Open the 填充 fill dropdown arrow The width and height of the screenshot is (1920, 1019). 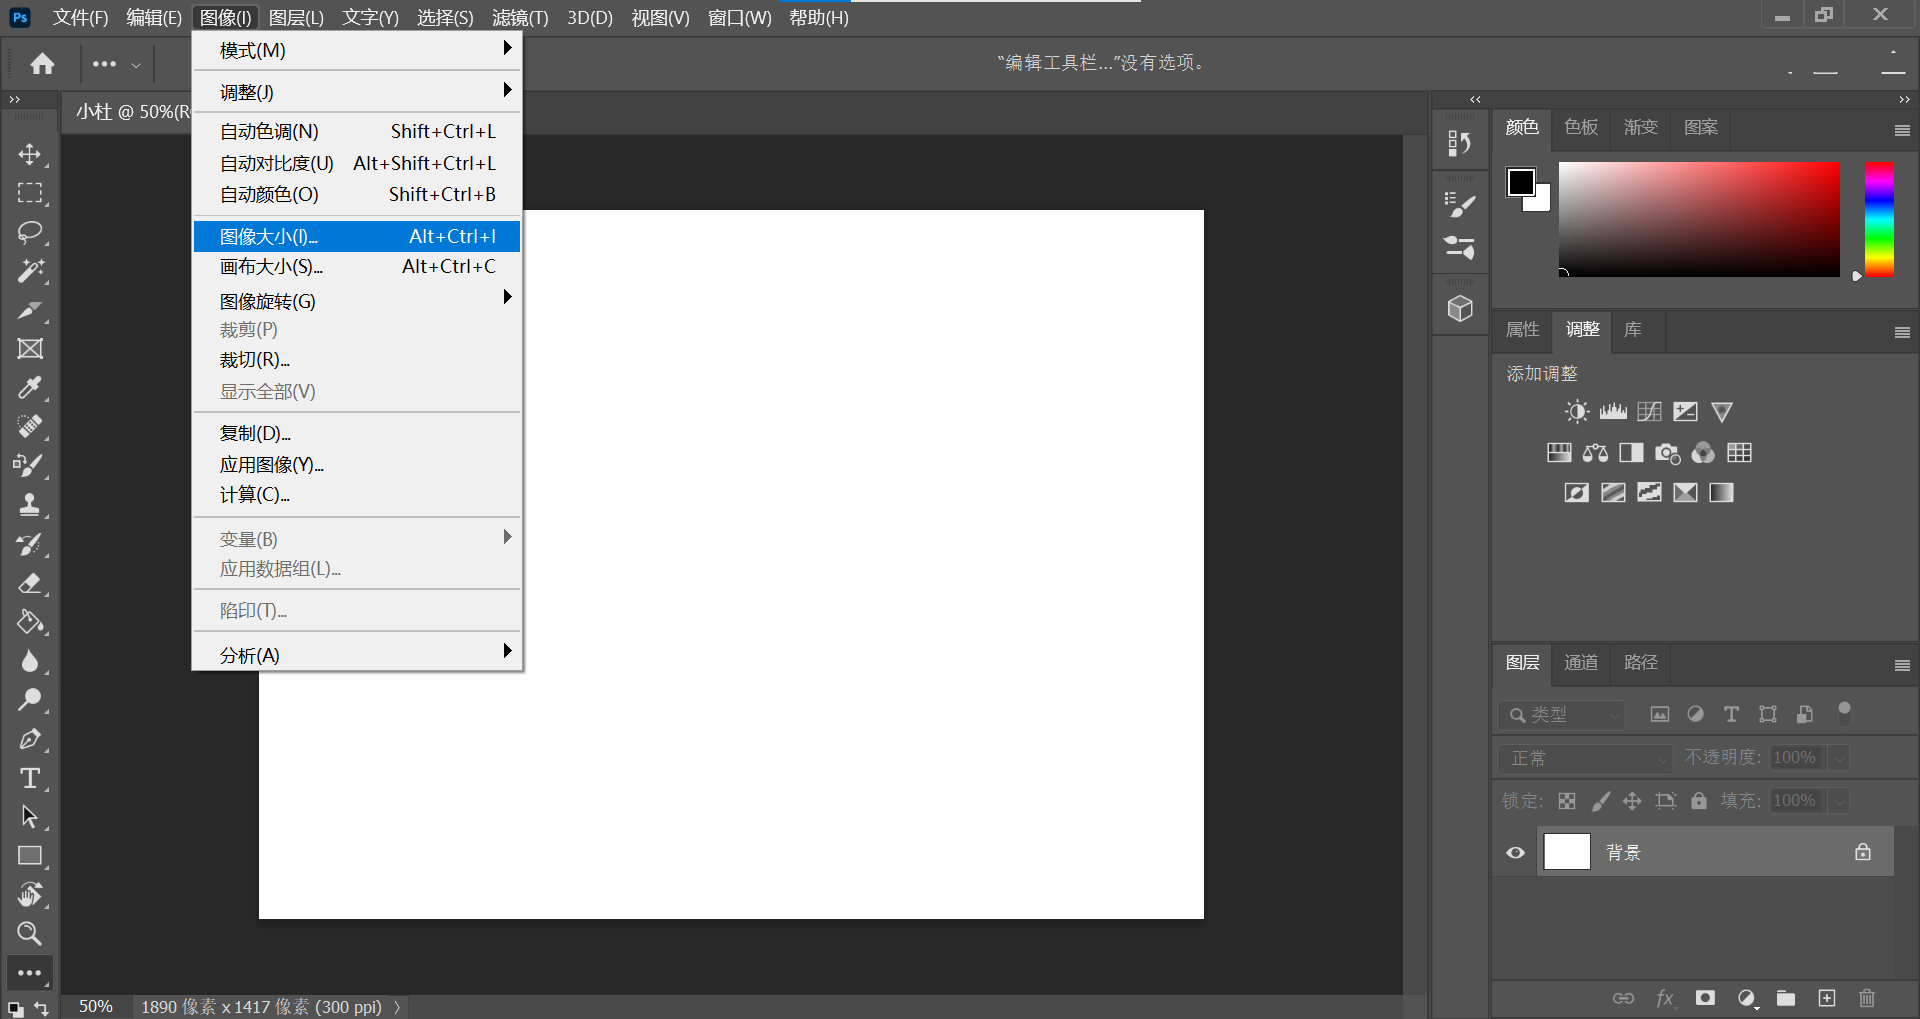[x=1838, y=801]
